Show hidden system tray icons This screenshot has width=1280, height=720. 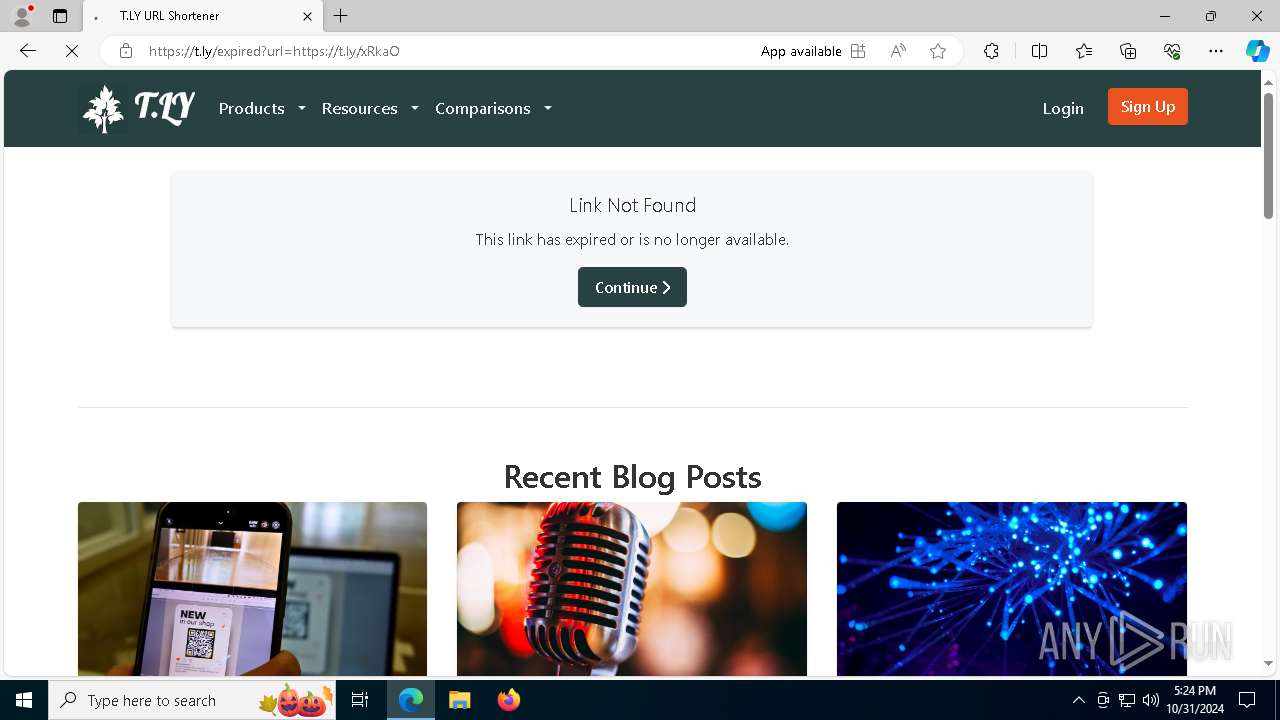click(1078, 700)
